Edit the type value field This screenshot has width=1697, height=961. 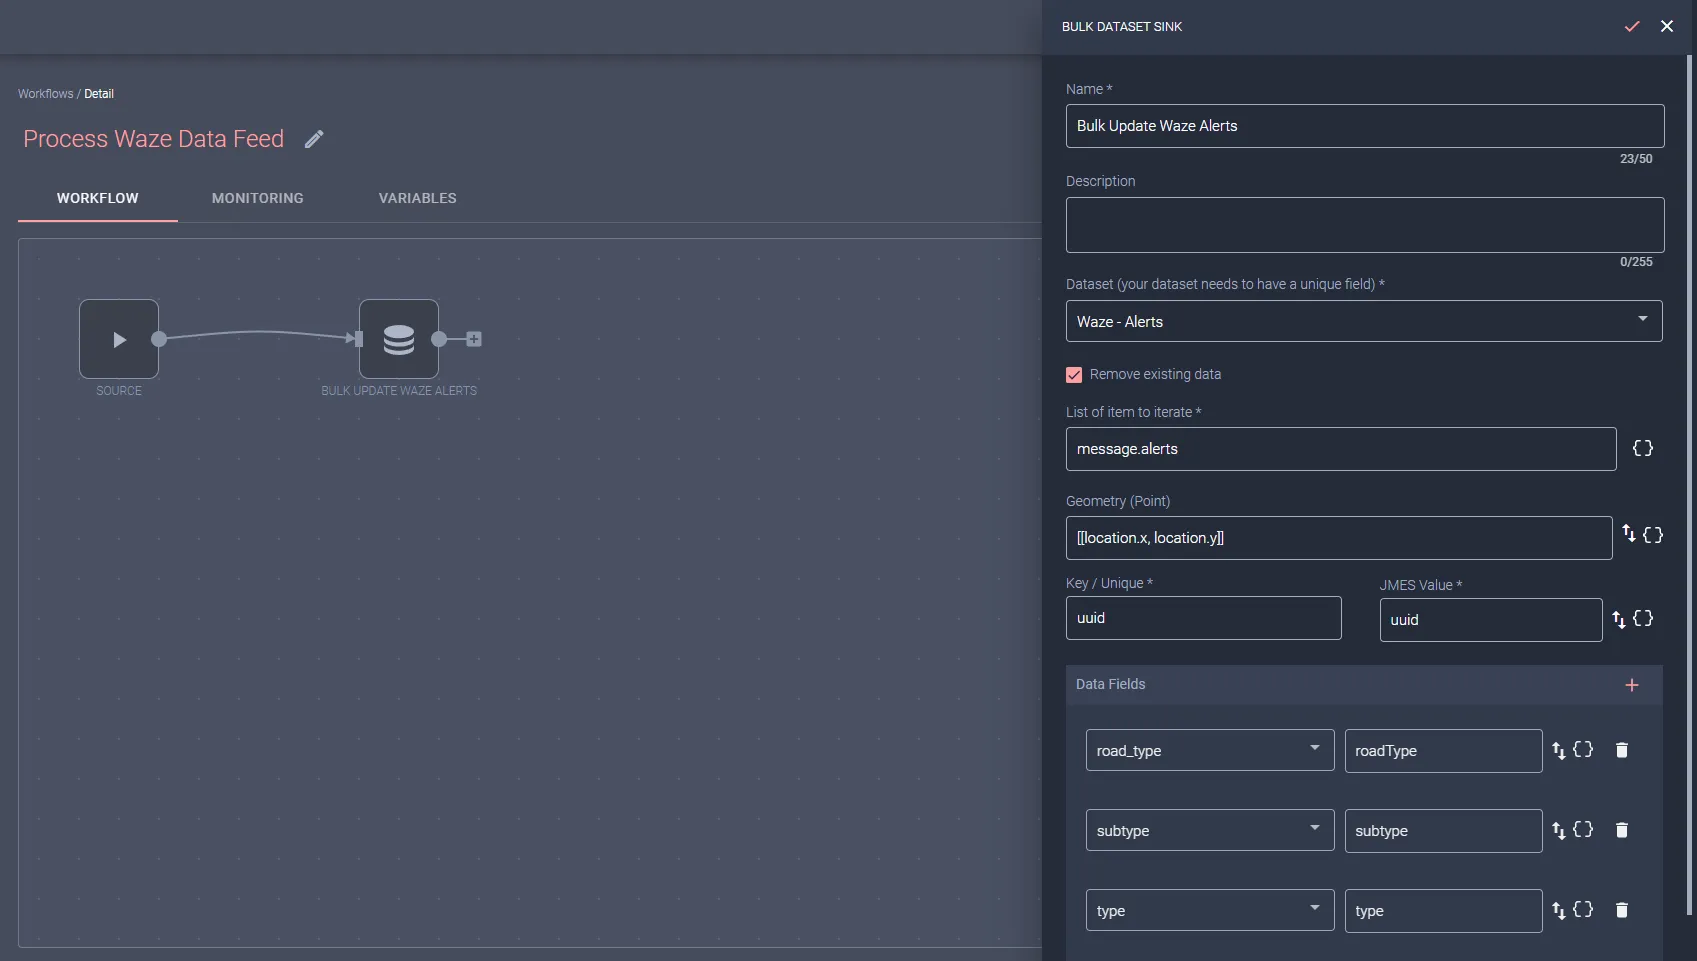1443,911
